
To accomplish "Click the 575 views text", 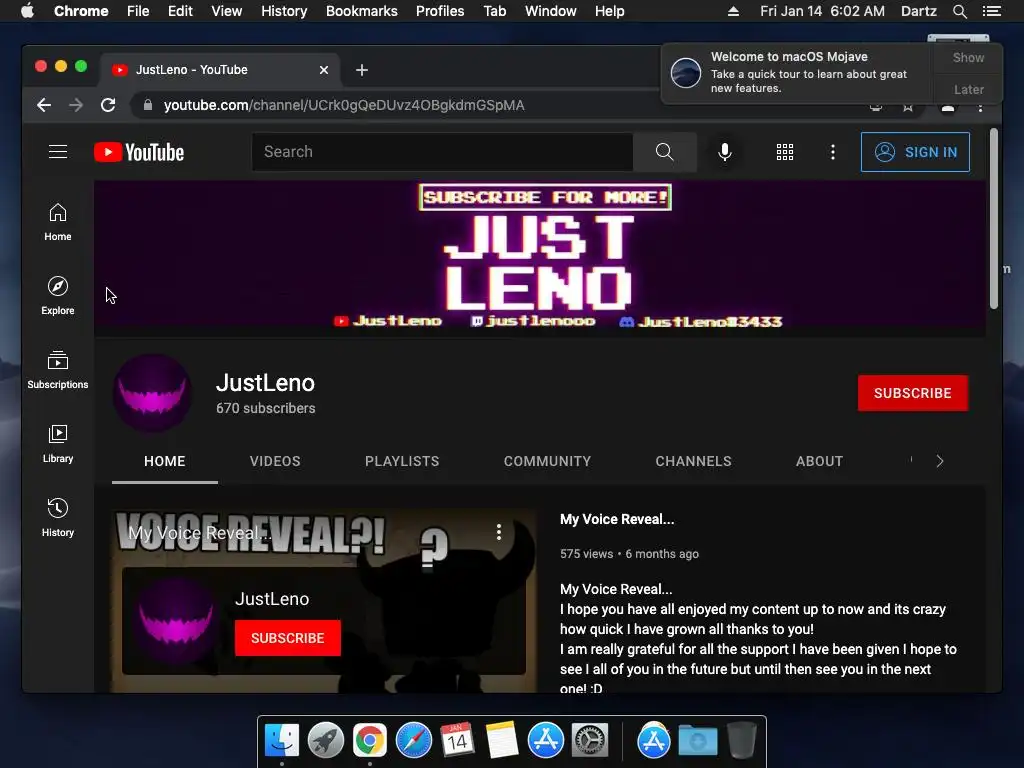I will (x=586, y=554).
